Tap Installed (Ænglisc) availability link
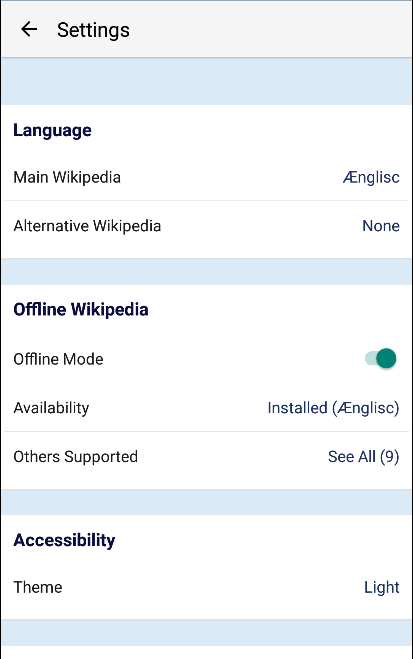This screenshot has height=659, width=413. [333, 408]
